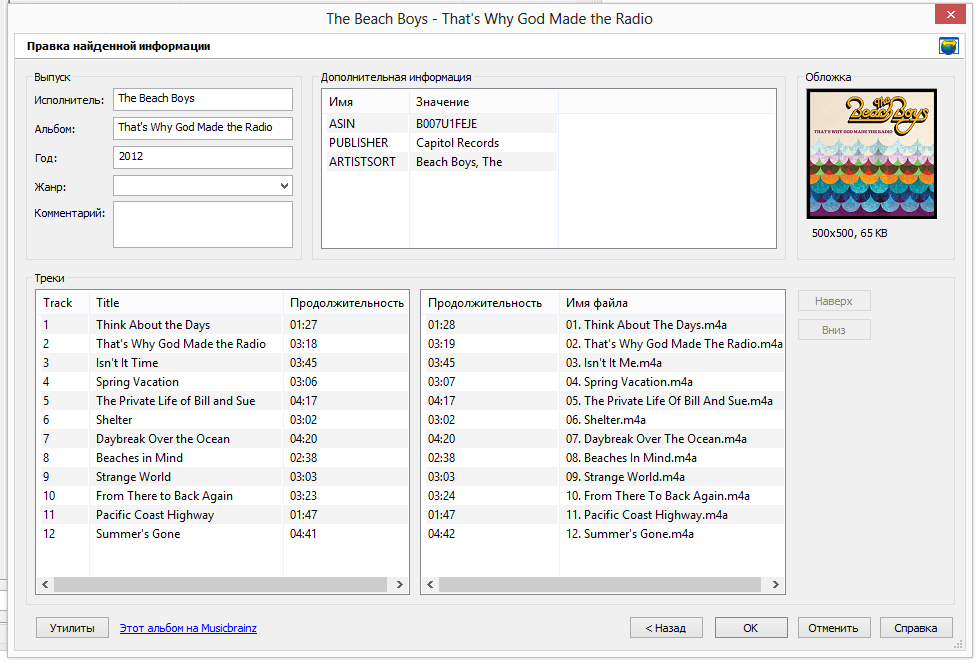Image resolution: width=979 pixels, height=665 pixels.
Task: Select file 03. Isn't It Me.m4a
Action: pos(603,363)
